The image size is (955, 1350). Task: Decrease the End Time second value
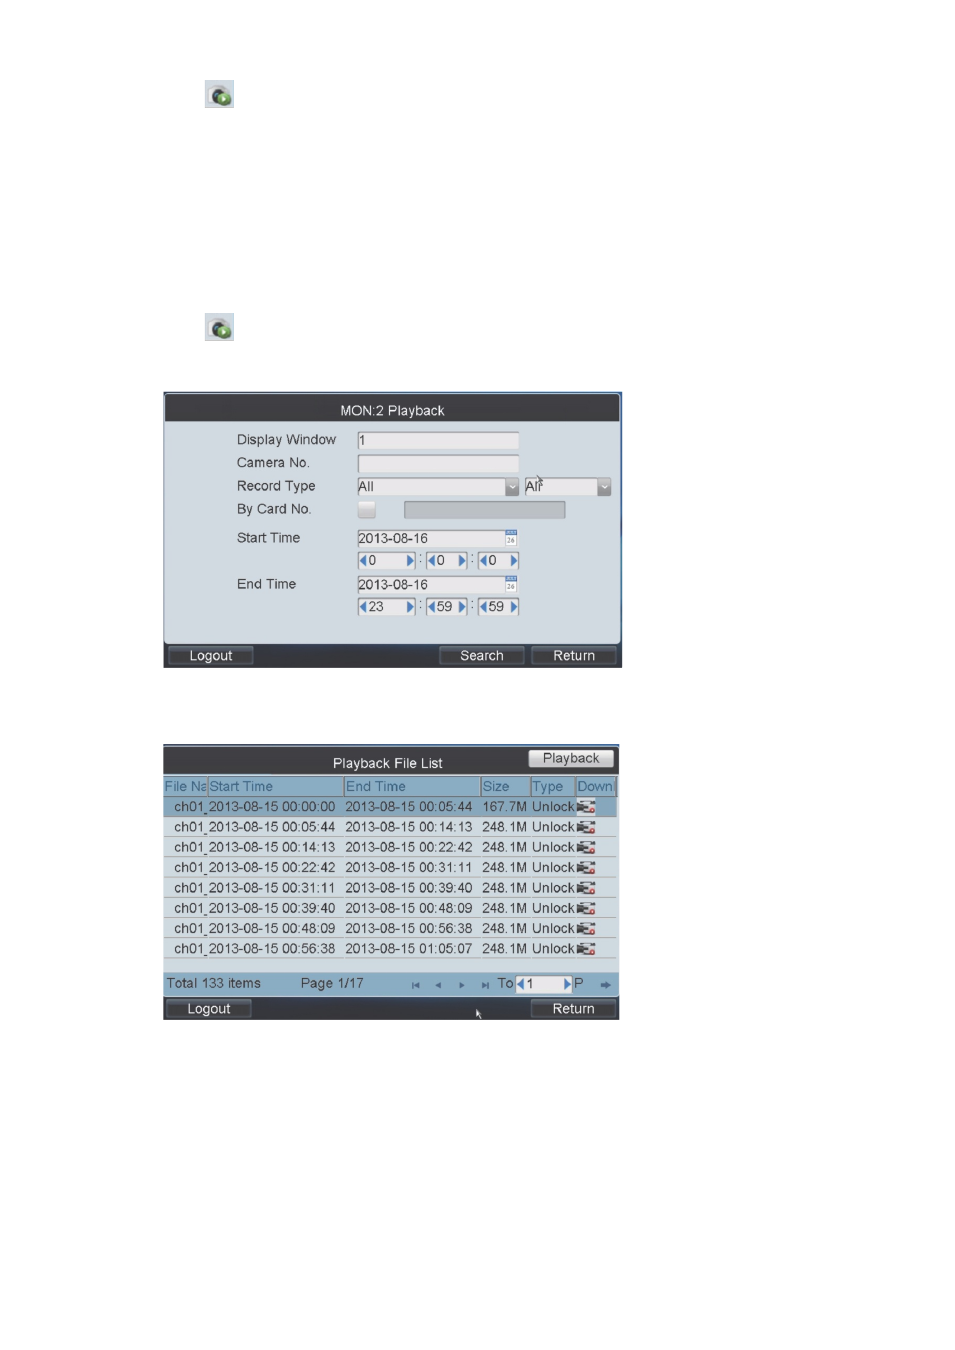pyautogui.click(x=484, y=607)
